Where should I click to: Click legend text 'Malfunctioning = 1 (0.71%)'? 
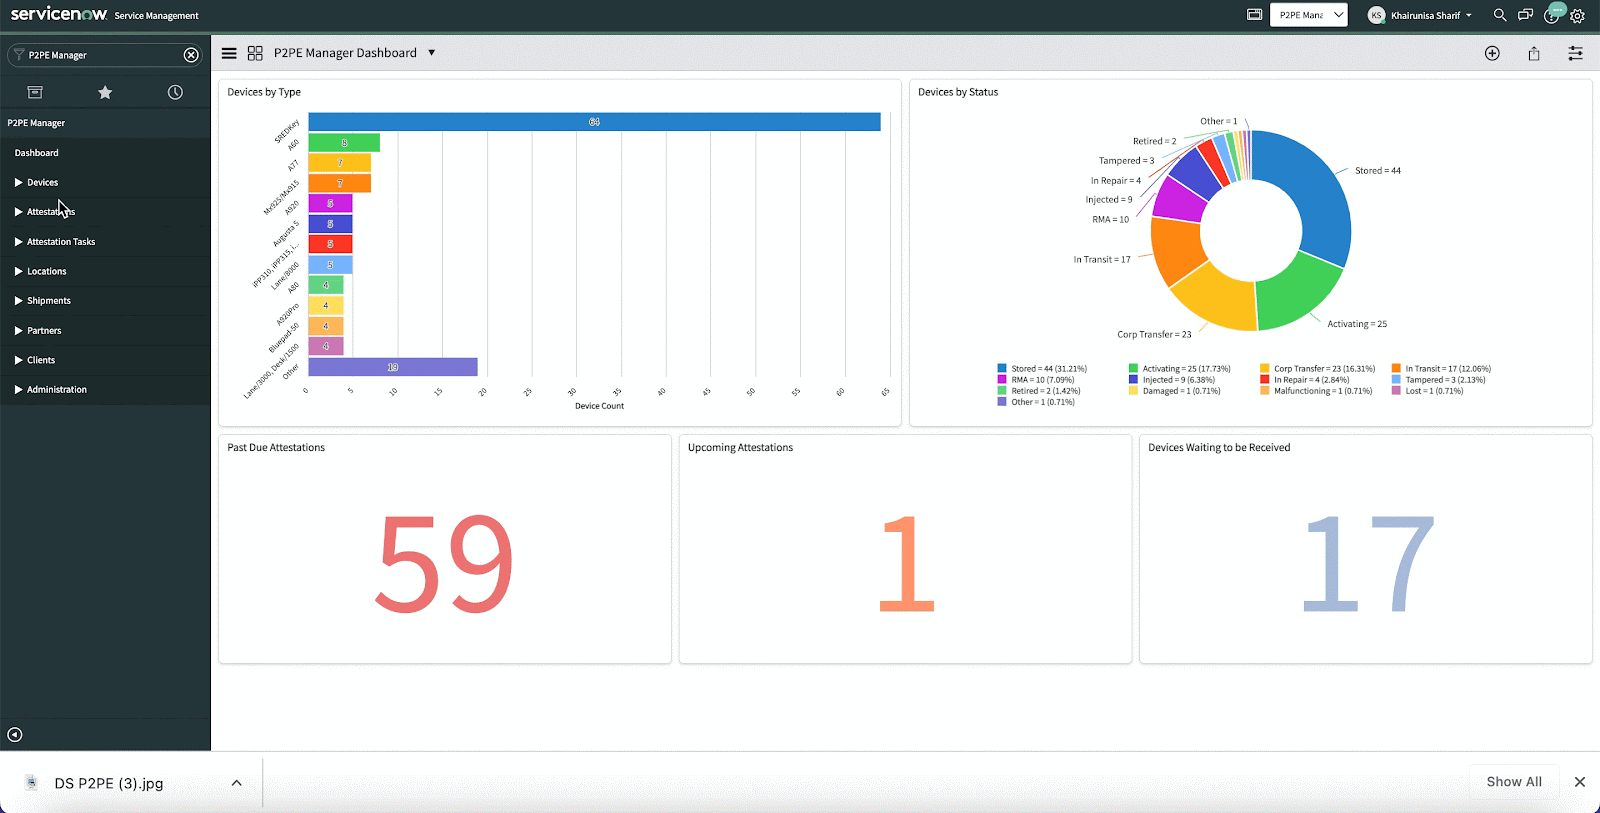[1323, 391]
